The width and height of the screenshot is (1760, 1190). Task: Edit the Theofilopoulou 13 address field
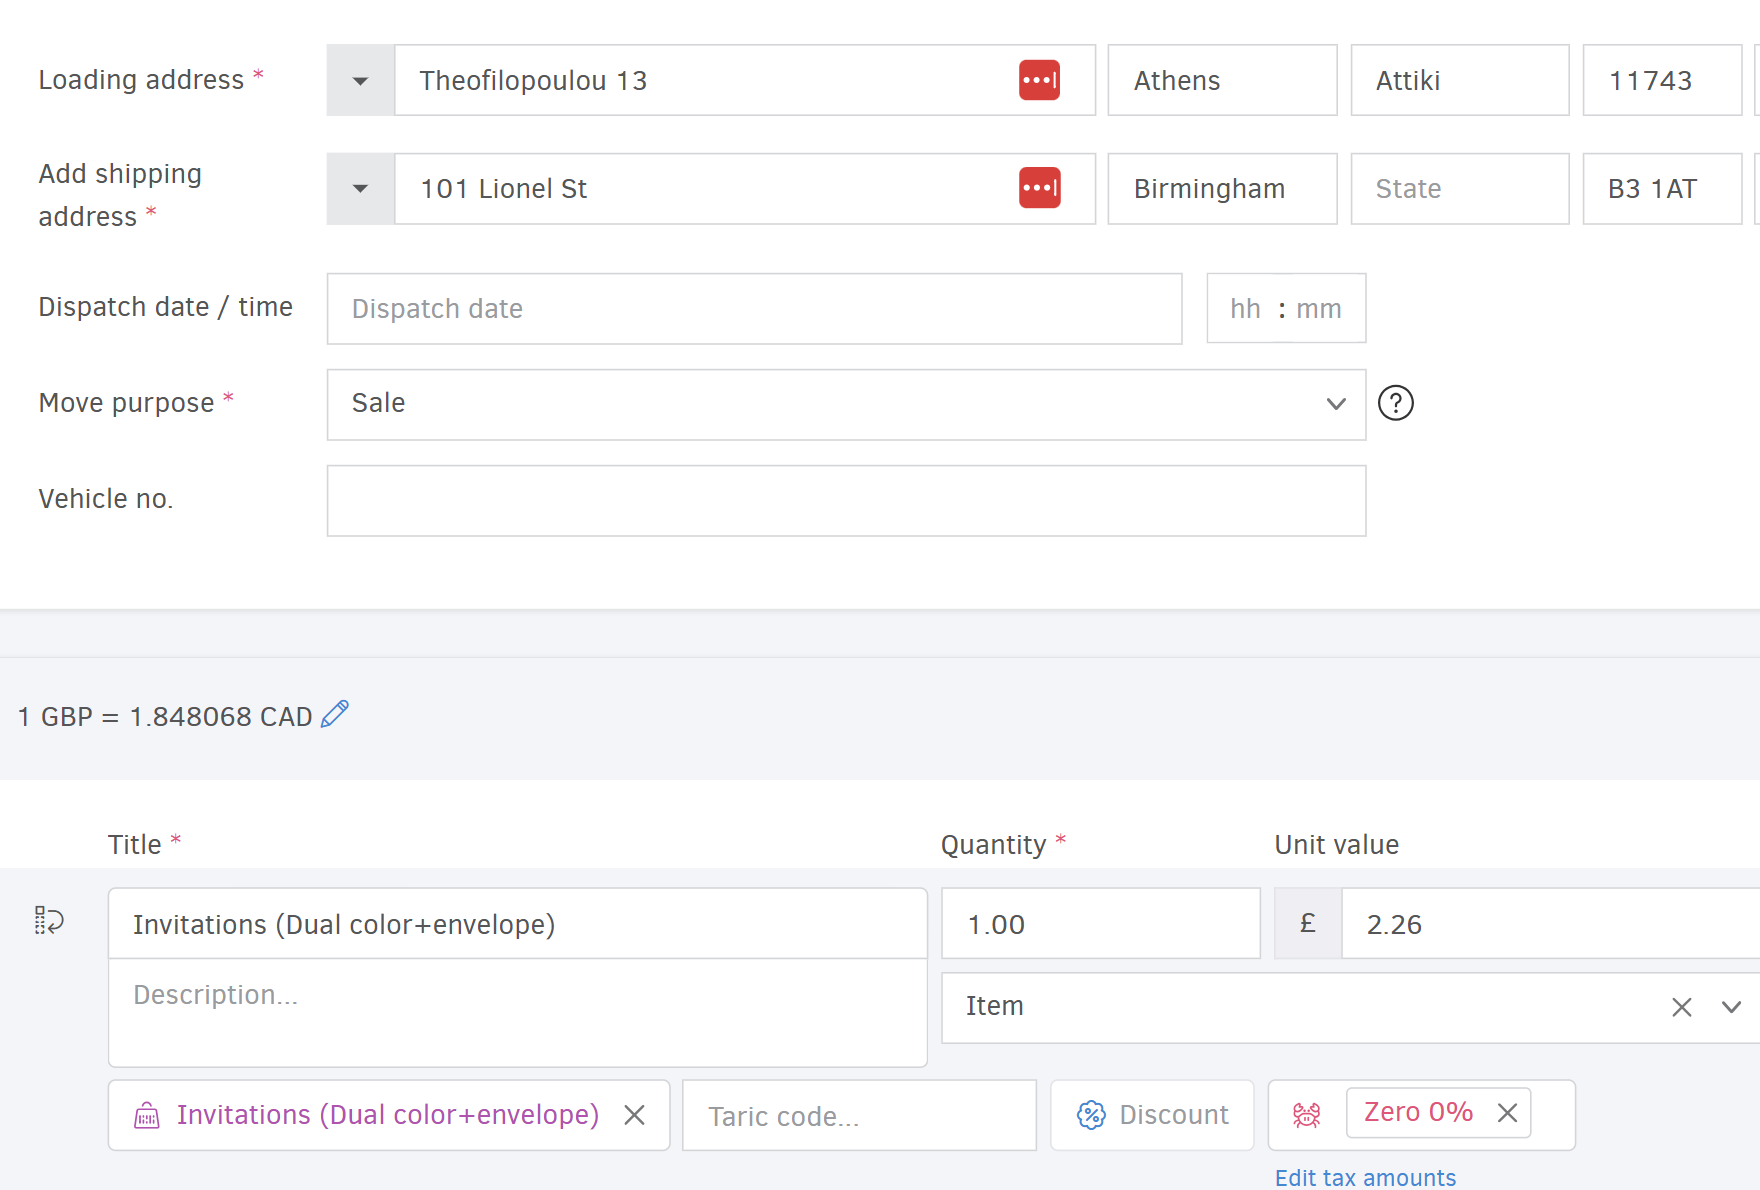pos(745,80)
